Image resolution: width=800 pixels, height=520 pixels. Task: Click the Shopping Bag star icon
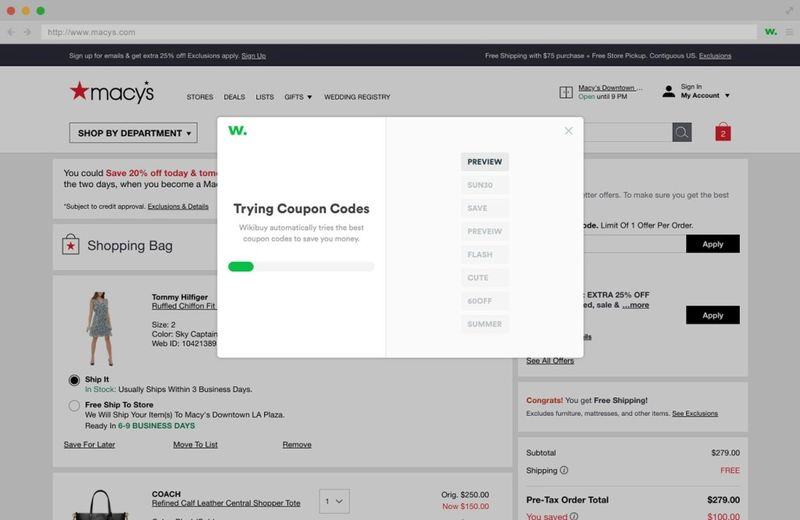(70, 245)
